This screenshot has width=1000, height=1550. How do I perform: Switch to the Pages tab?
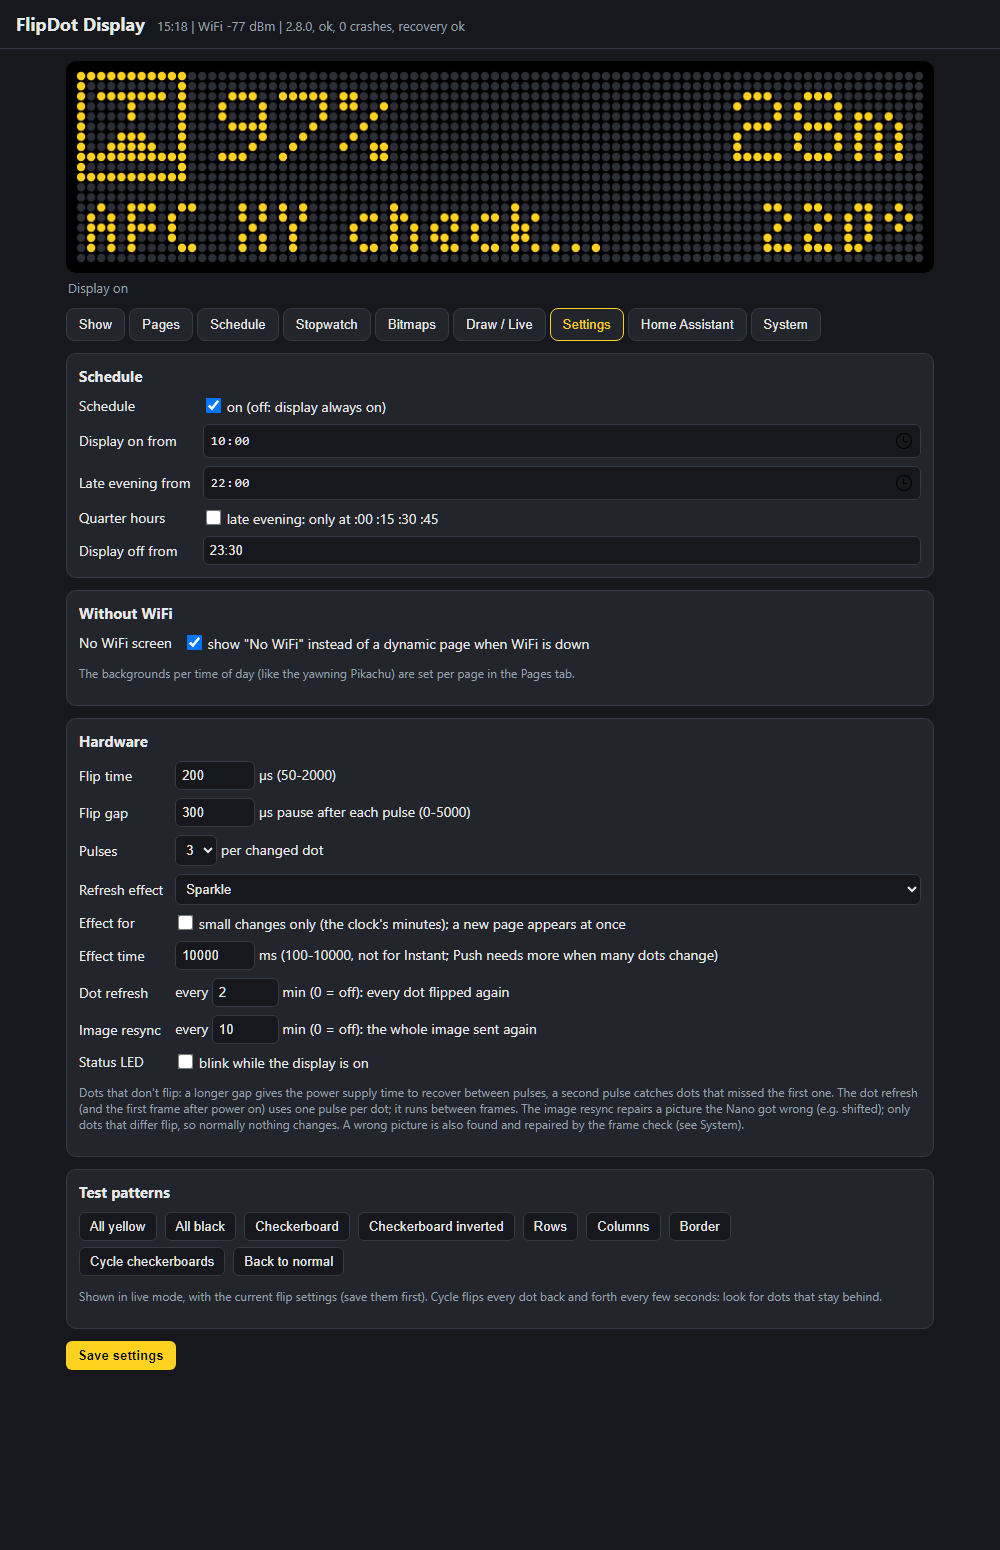[x=161, y=324]
